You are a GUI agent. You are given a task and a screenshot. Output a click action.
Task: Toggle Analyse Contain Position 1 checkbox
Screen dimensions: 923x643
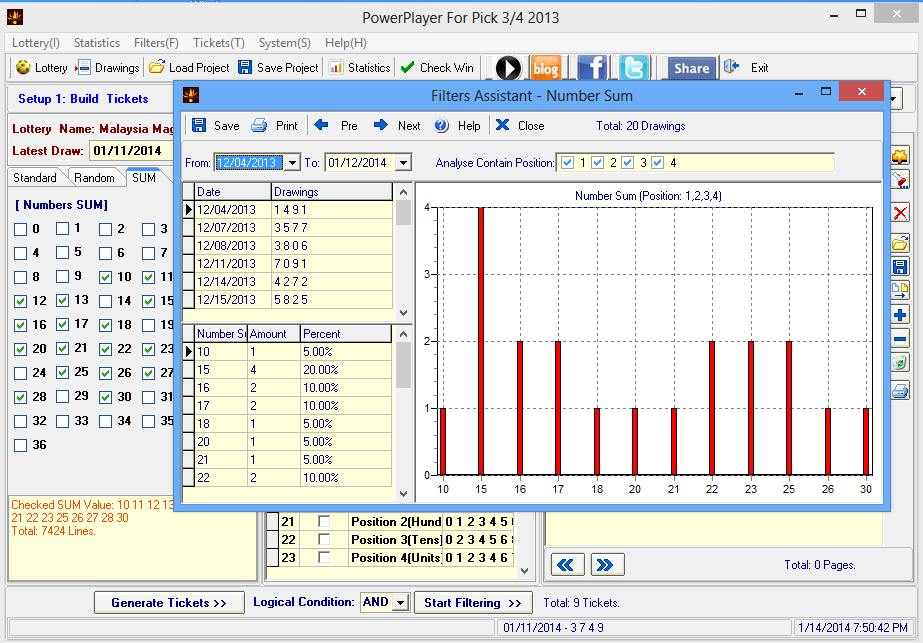(567, 163)
